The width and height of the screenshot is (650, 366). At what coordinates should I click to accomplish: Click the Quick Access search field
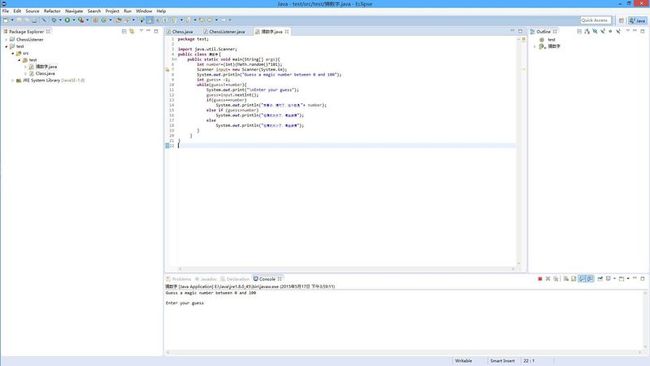pos(595,20)
